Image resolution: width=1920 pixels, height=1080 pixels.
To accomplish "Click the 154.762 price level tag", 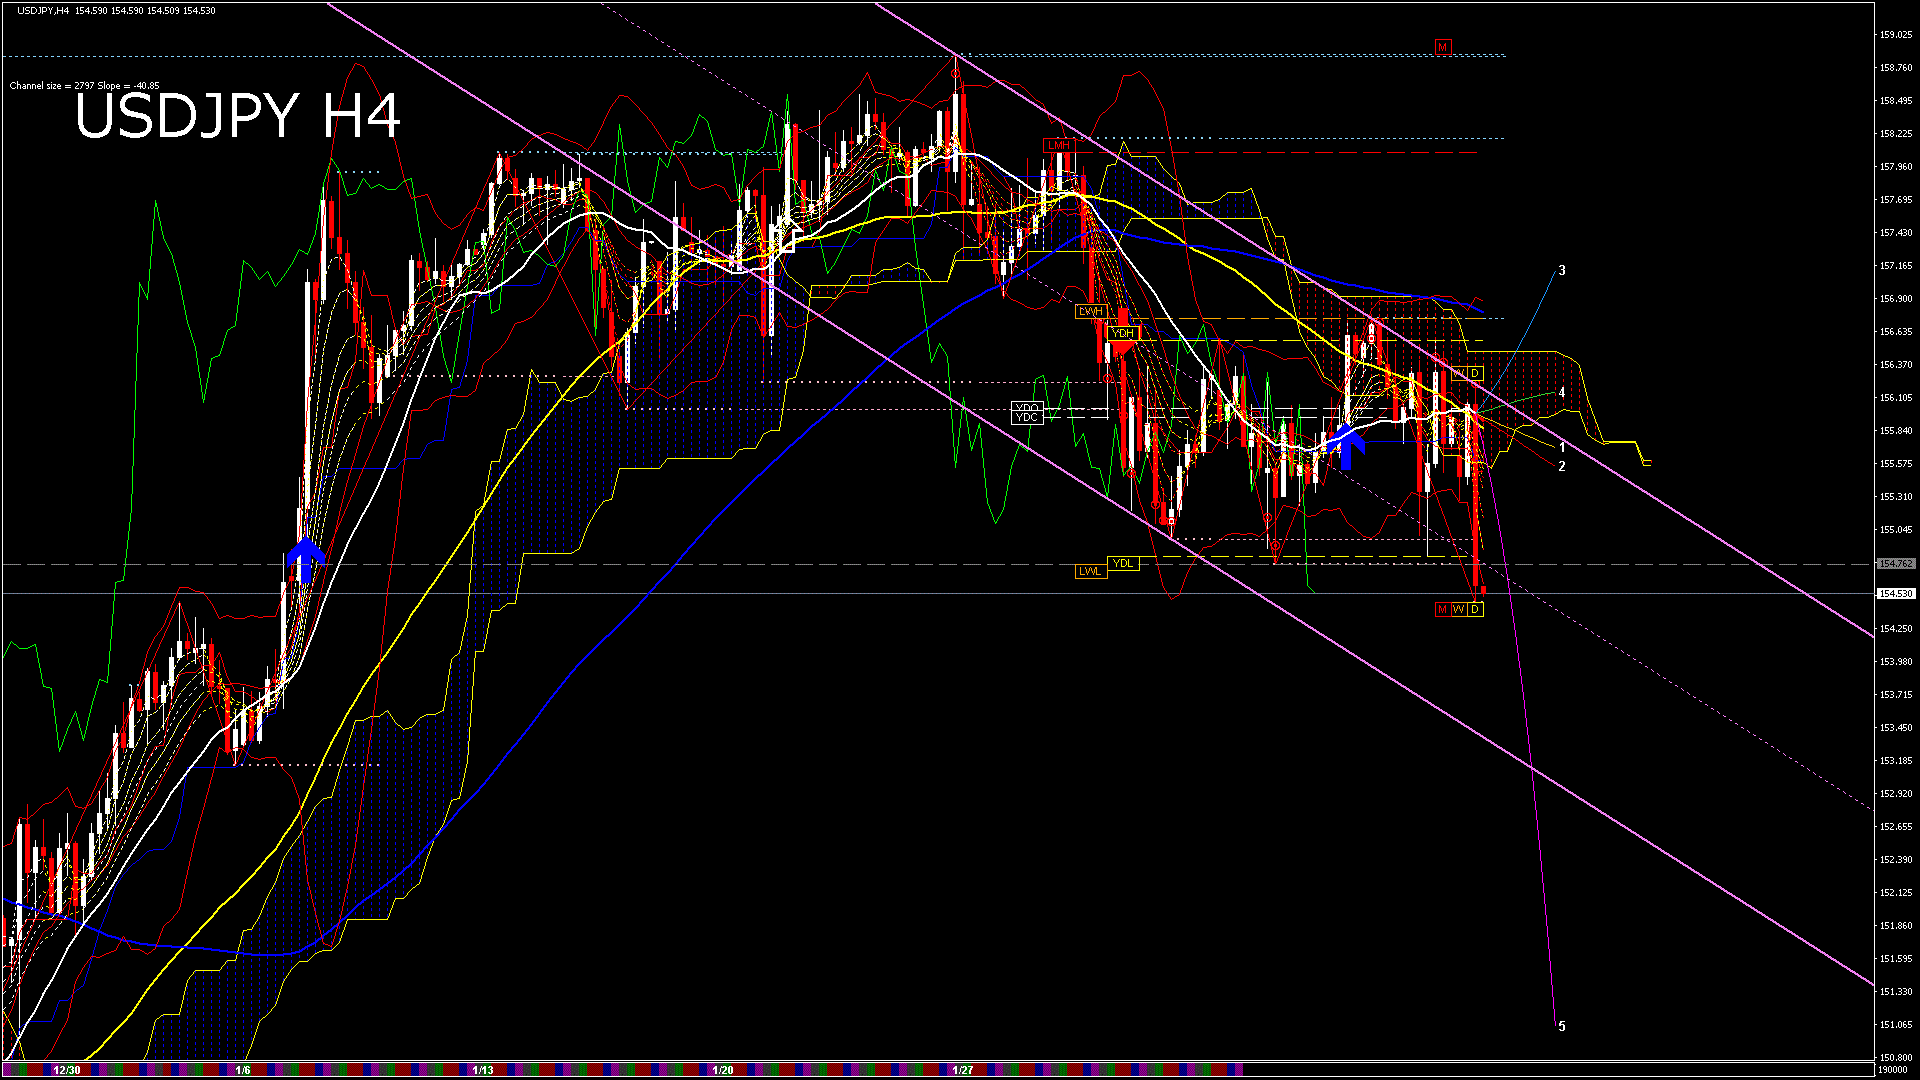I will (1896, 564).
